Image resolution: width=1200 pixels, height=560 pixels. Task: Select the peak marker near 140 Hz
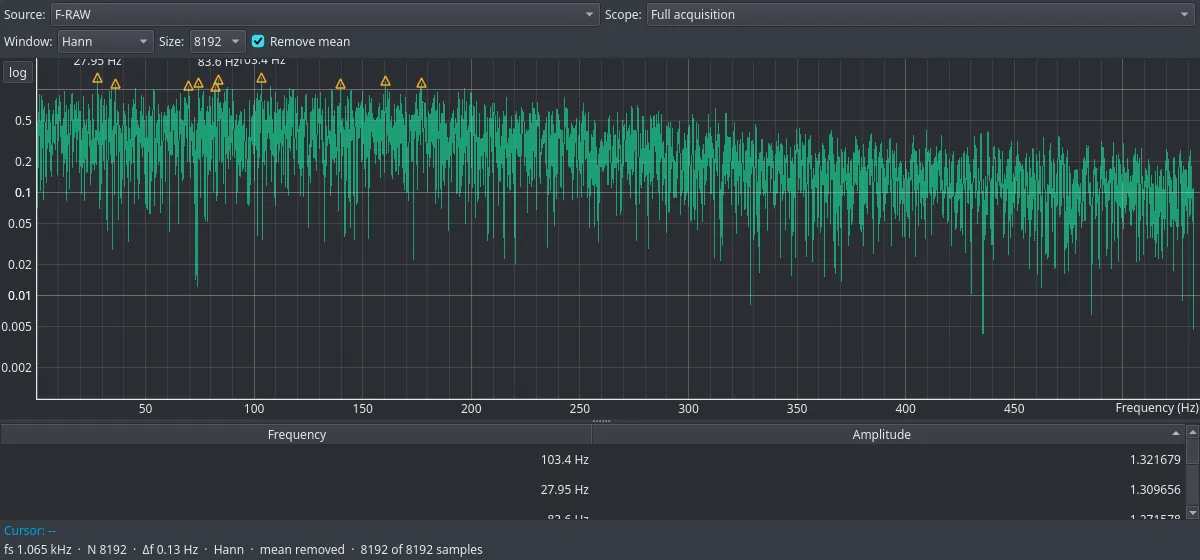[x=340, y=85]
